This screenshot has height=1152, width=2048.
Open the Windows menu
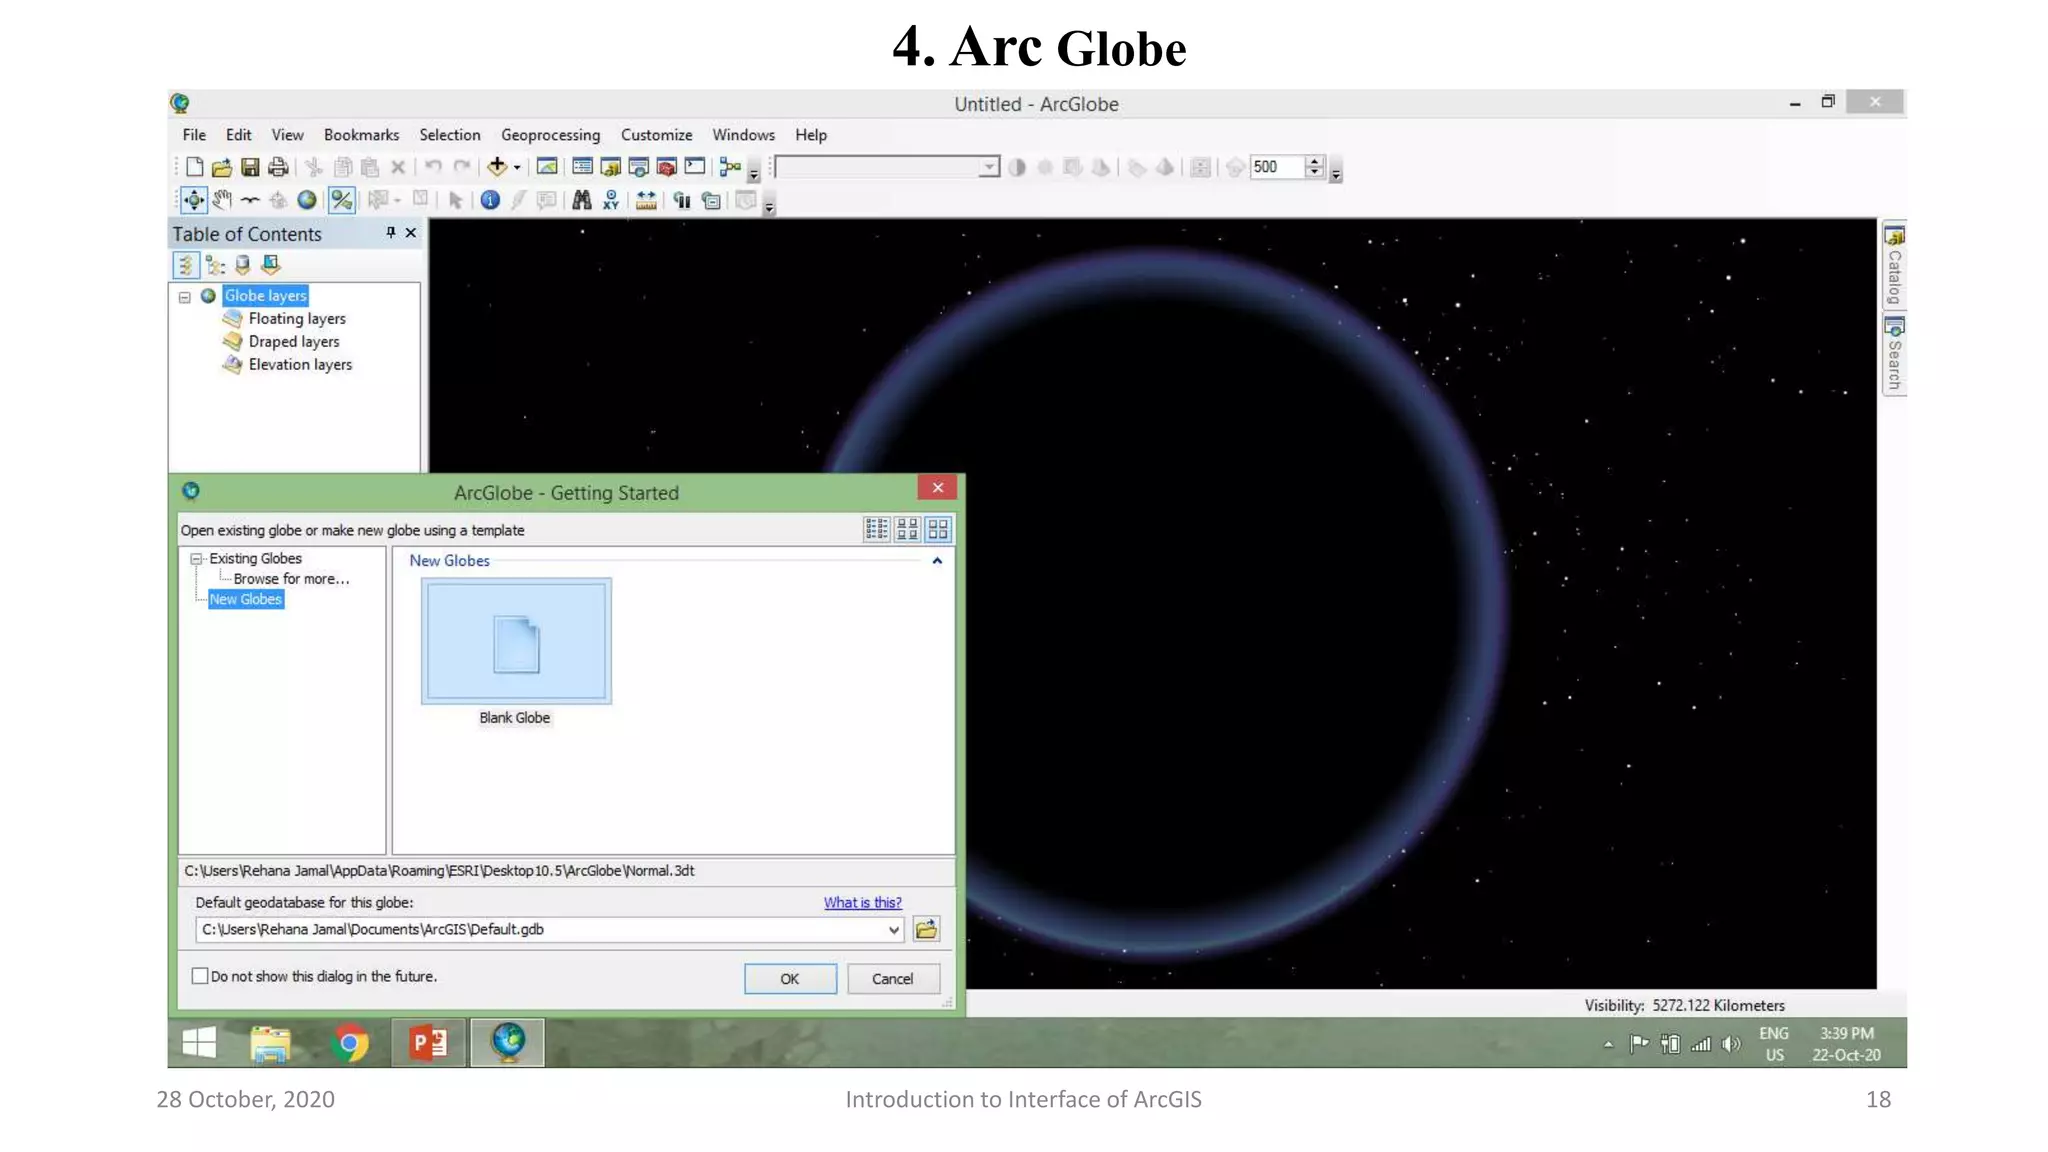743,135
